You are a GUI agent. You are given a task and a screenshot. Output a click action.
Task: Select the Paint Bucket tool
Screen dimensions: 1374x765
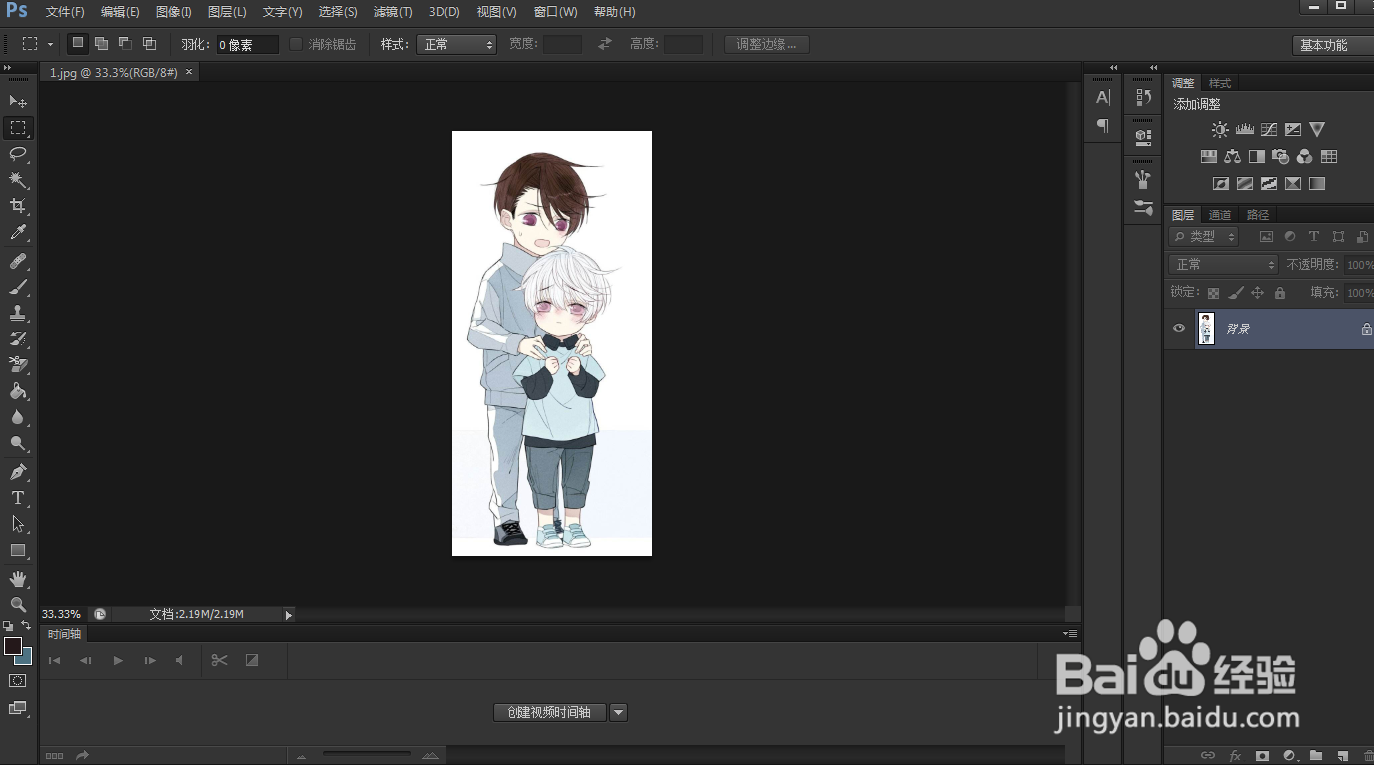point(18,391)
